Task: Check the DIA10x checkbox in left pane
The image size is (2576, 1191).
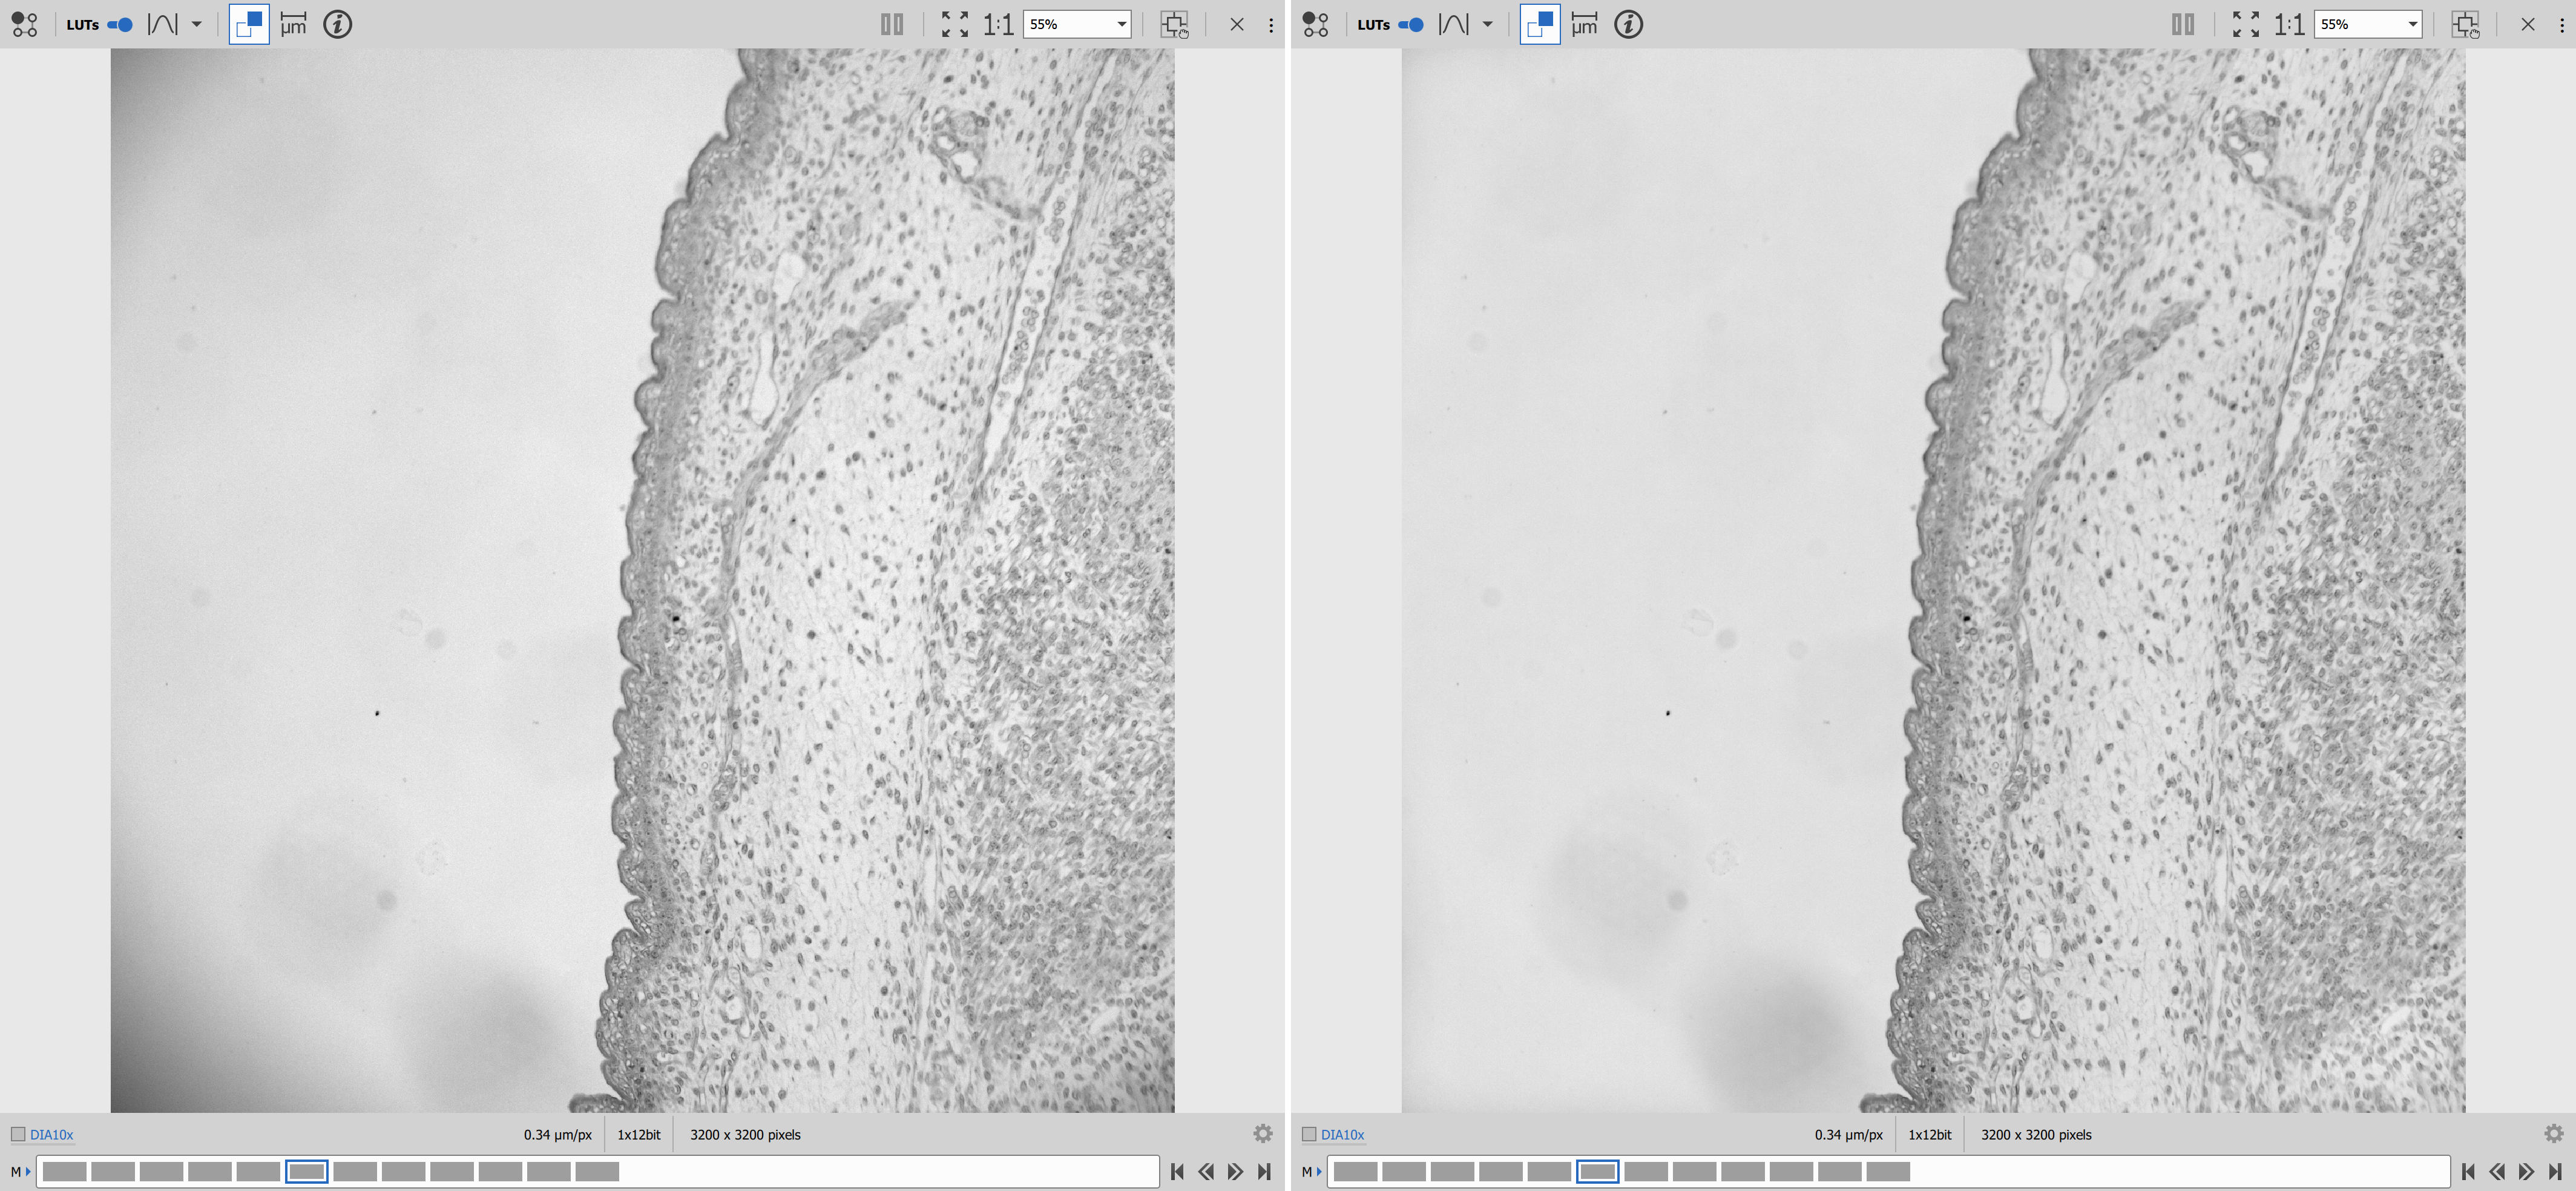Action: [18, 1134]
